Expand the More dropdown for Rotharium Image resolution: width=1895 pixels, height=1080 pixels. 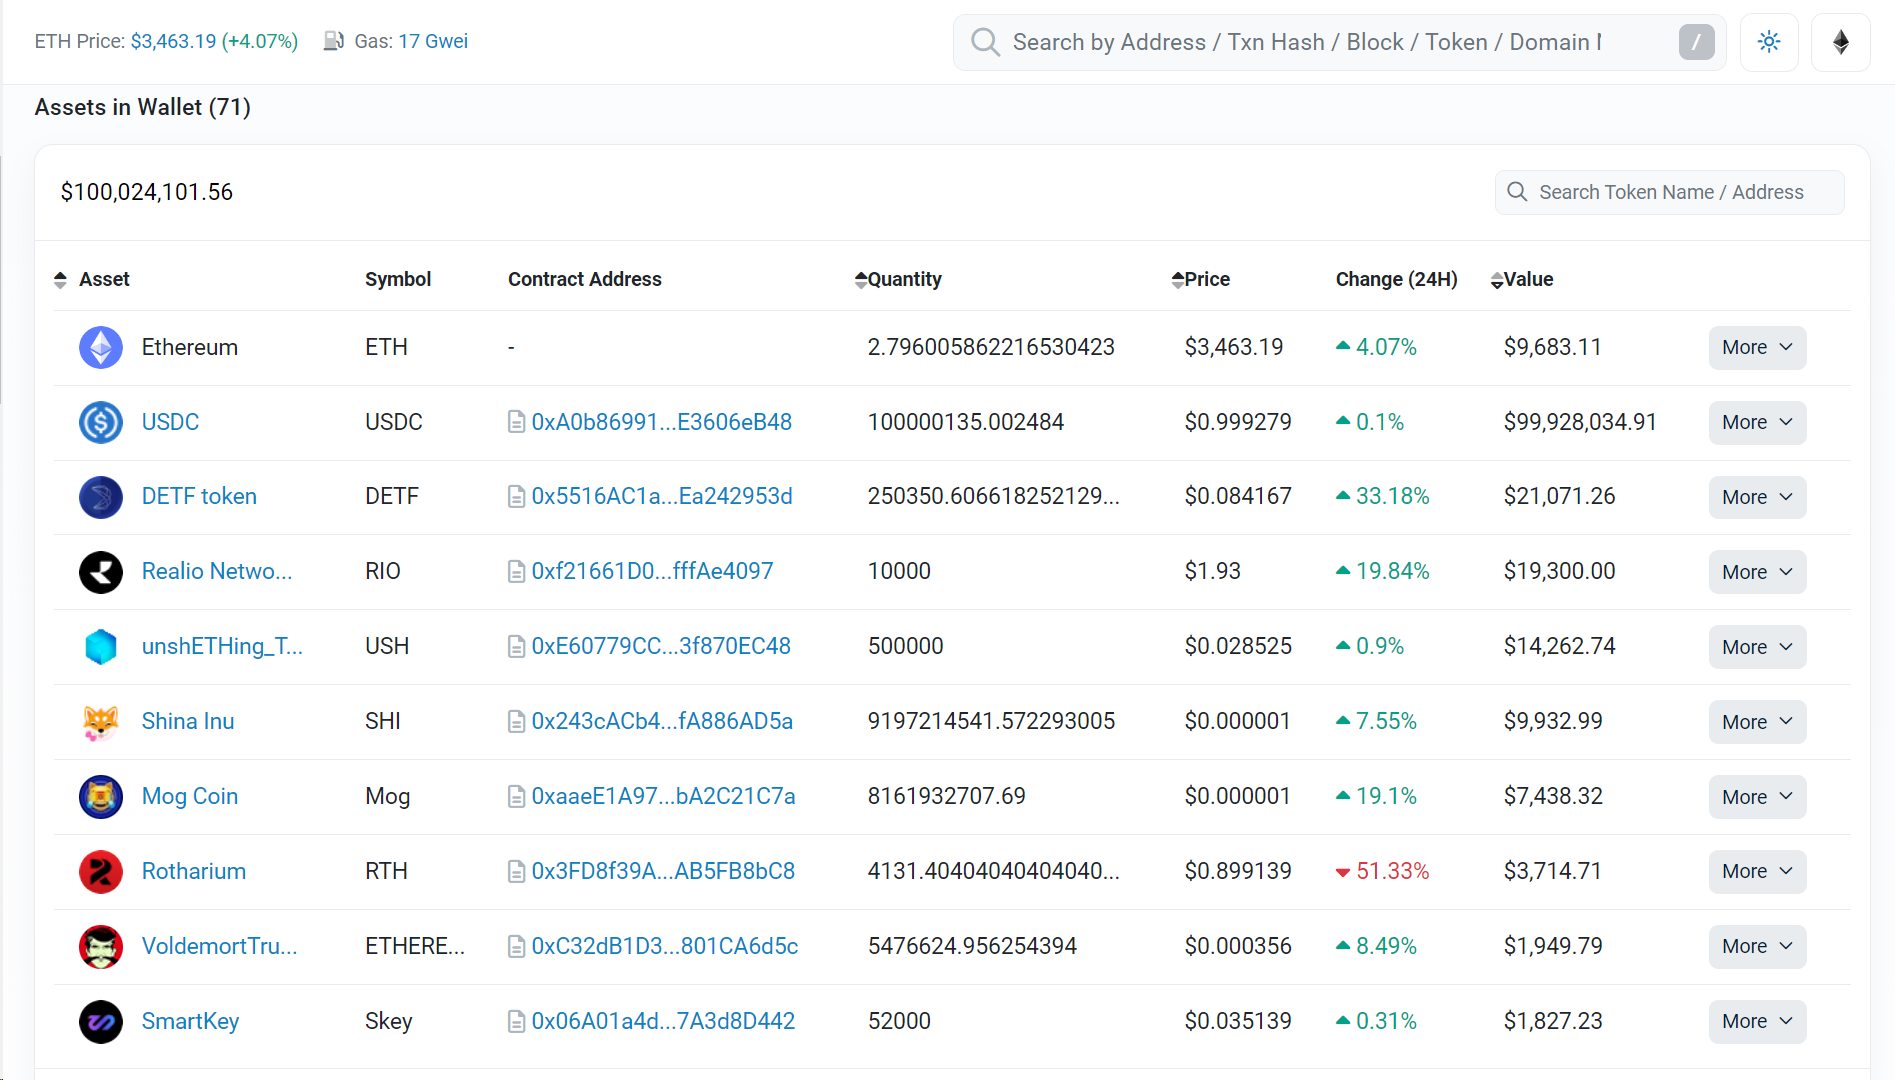[1757, 872]
